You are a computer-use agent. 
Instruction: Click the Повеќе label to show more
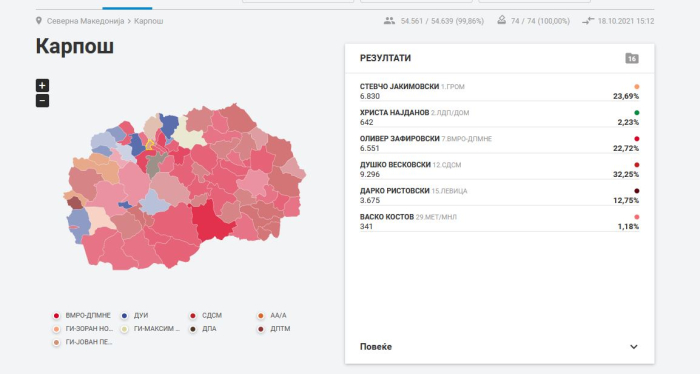tap(376, 347)
